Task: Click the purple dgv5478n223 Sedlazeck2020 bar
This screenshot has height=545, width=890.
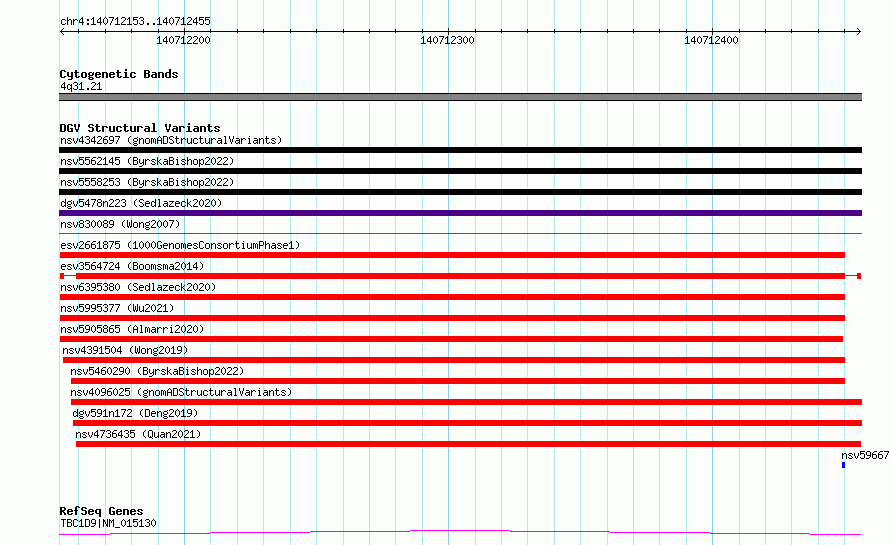Action: point(460,213)
